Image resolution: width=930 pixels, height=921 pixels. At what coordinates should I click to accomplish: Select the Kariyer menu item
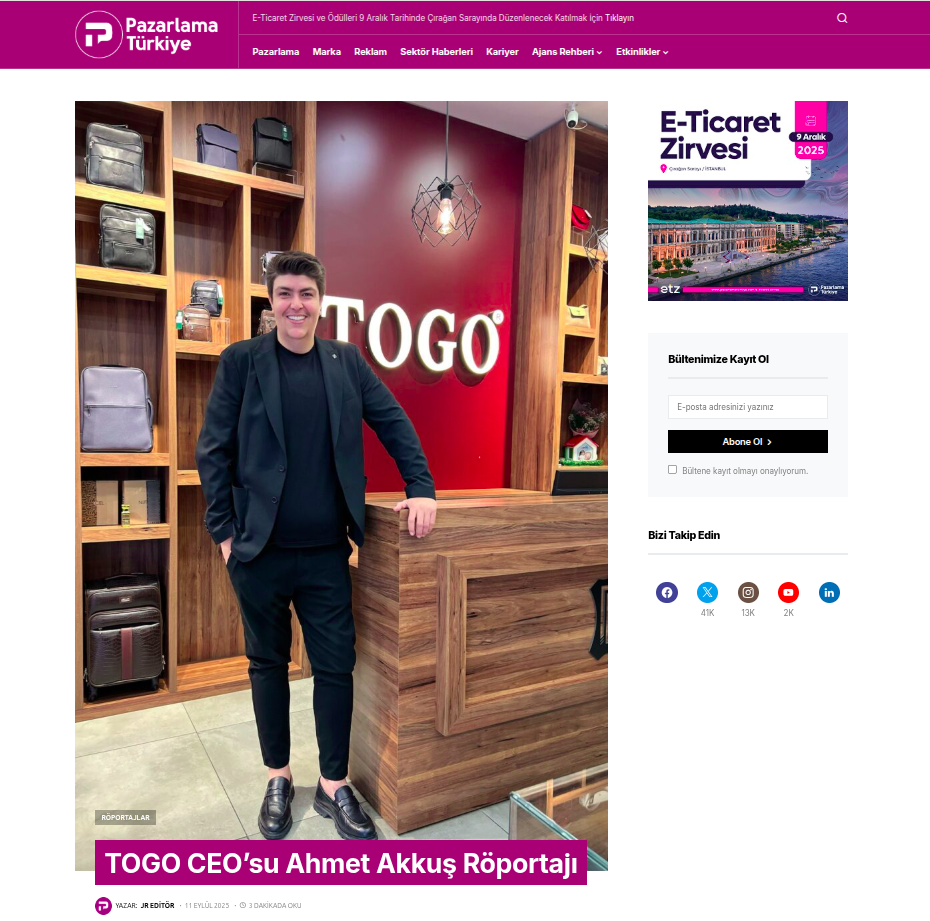(502, 52)
